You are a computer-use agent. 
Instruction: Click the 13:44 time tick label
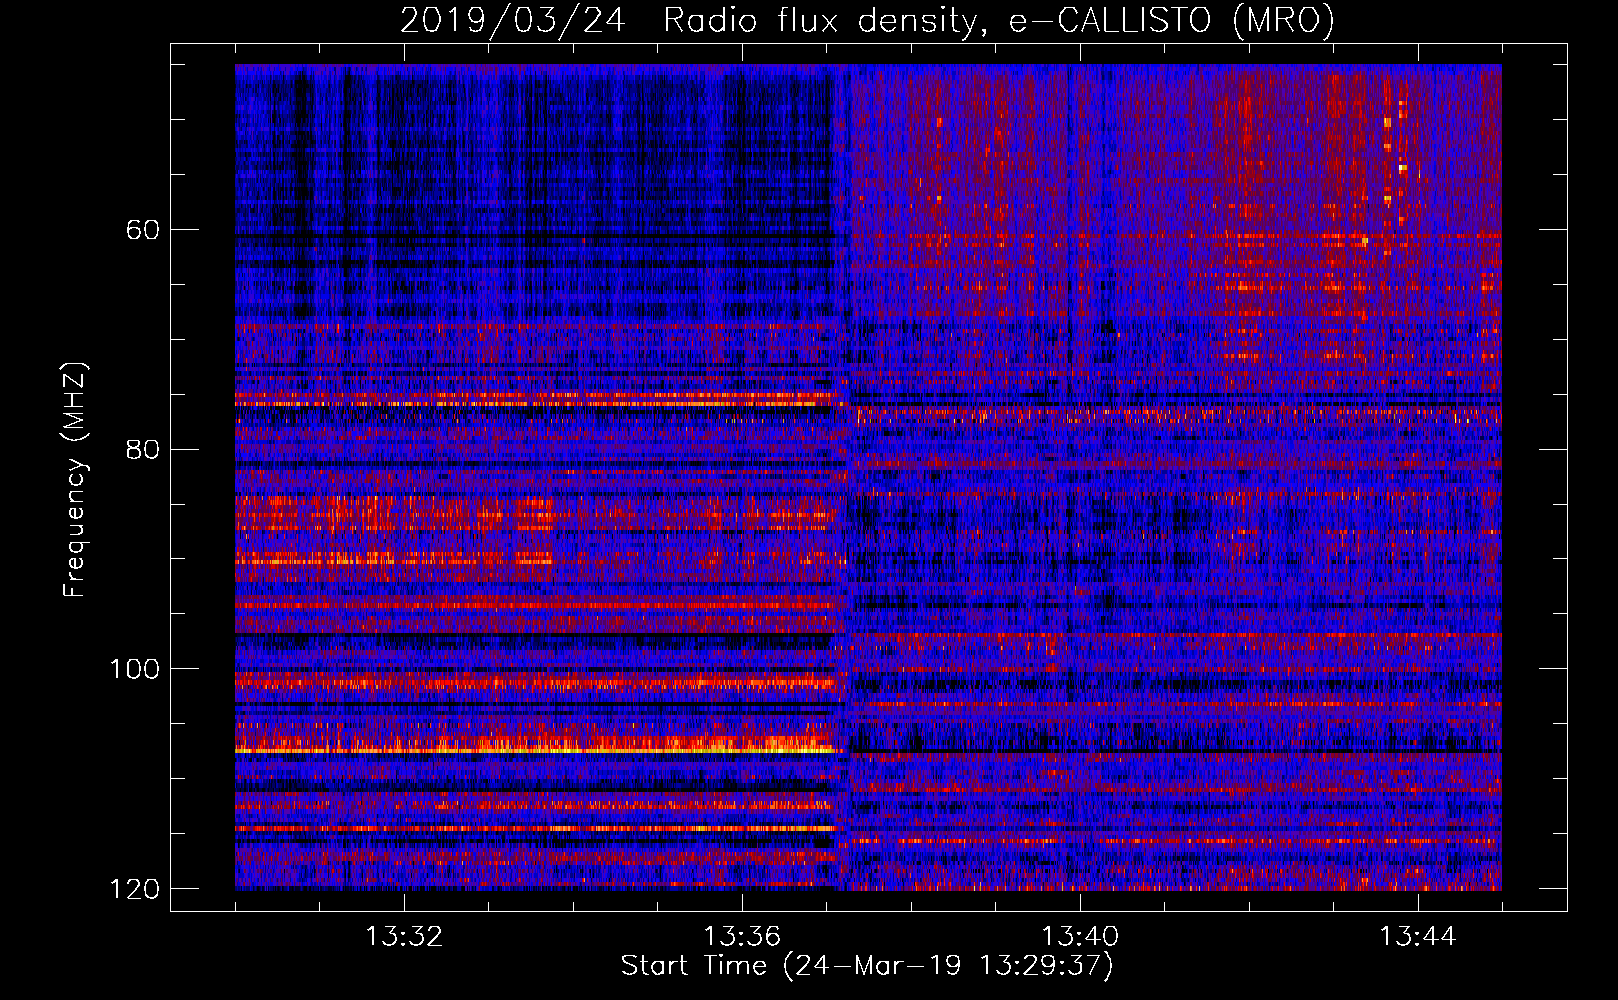tap(1418, 937)
